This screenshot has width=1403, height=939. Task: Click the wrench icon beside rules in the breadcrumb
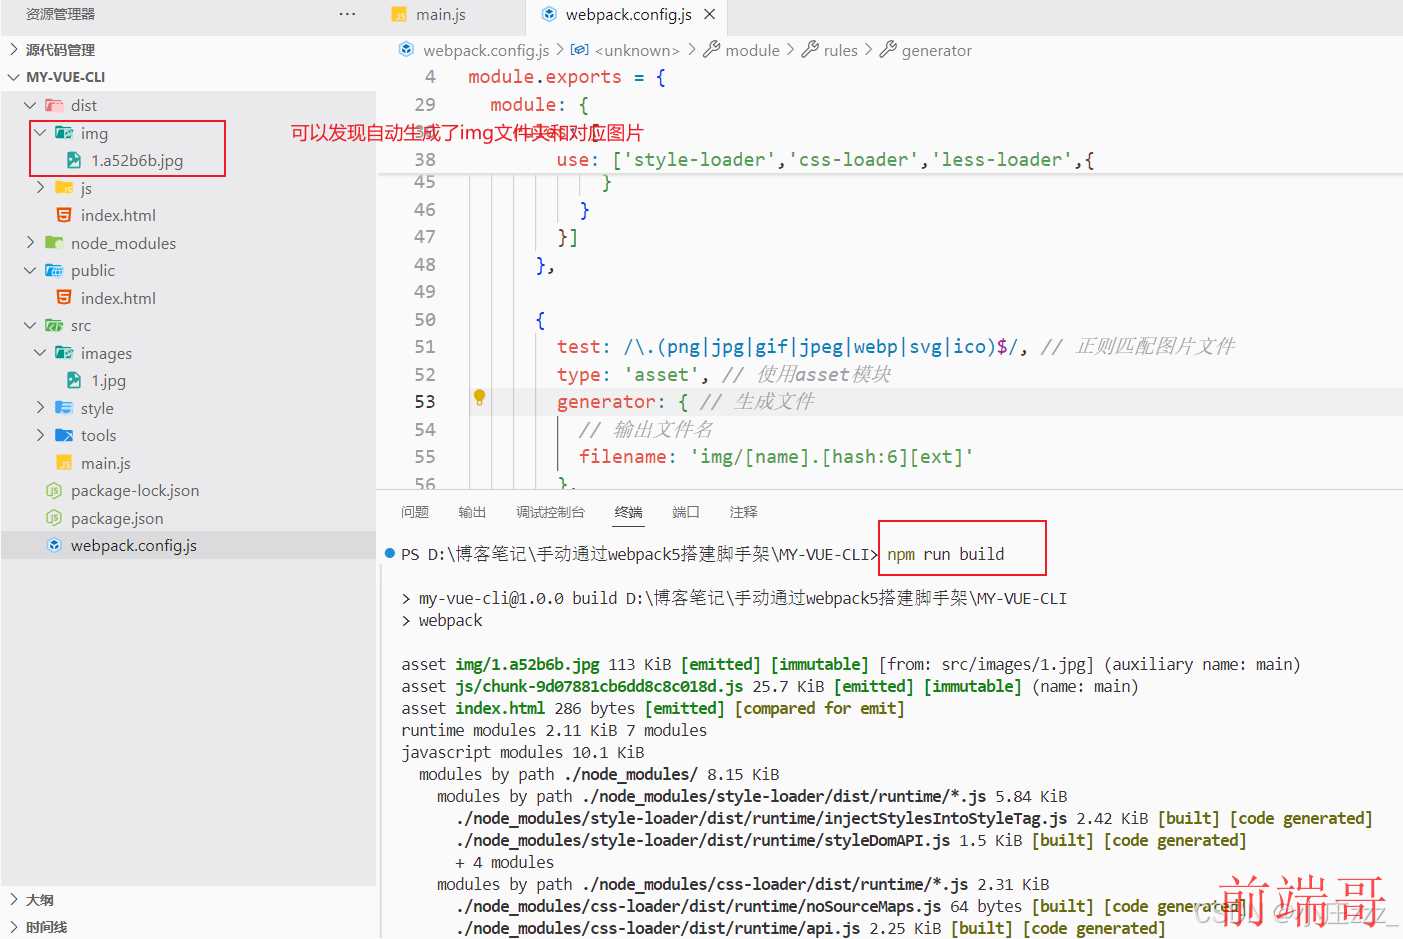[810, 49]
